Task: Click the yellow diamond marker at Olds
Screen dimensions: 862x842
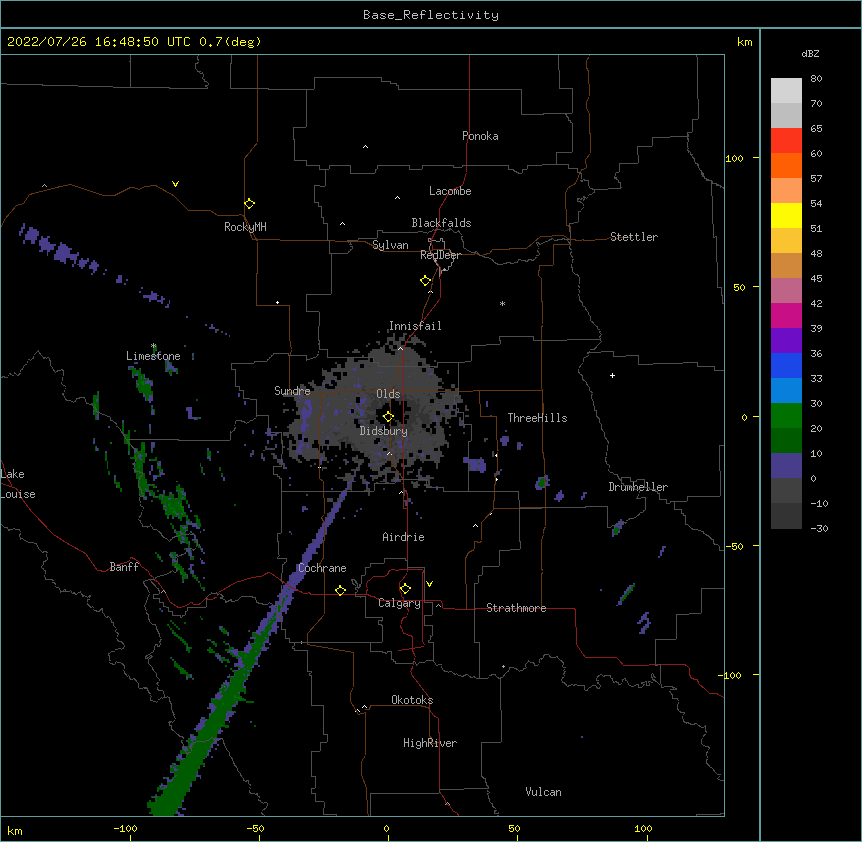Action: pyautogui.click(x=388, y=417)
